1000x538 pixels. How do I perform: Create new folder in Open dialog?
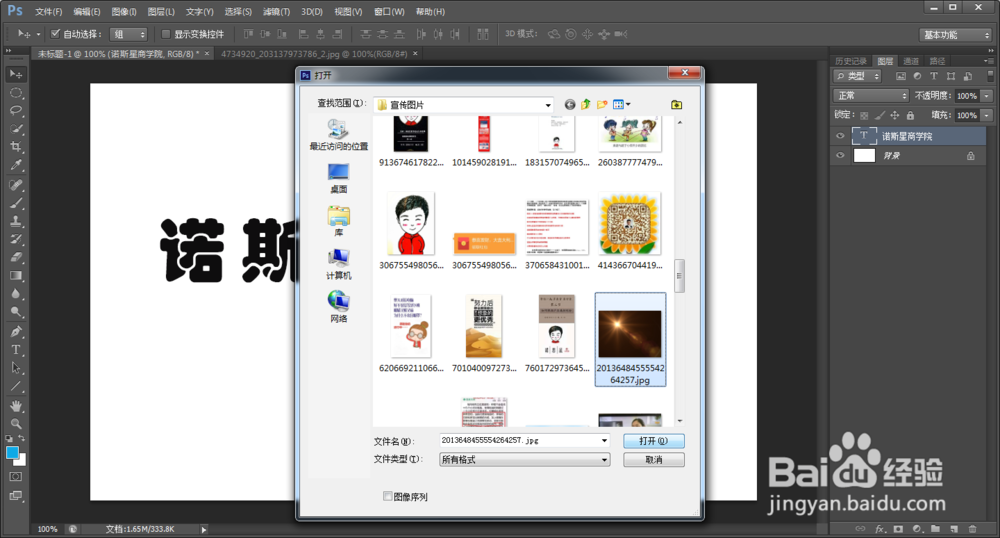tap(602, 104)
